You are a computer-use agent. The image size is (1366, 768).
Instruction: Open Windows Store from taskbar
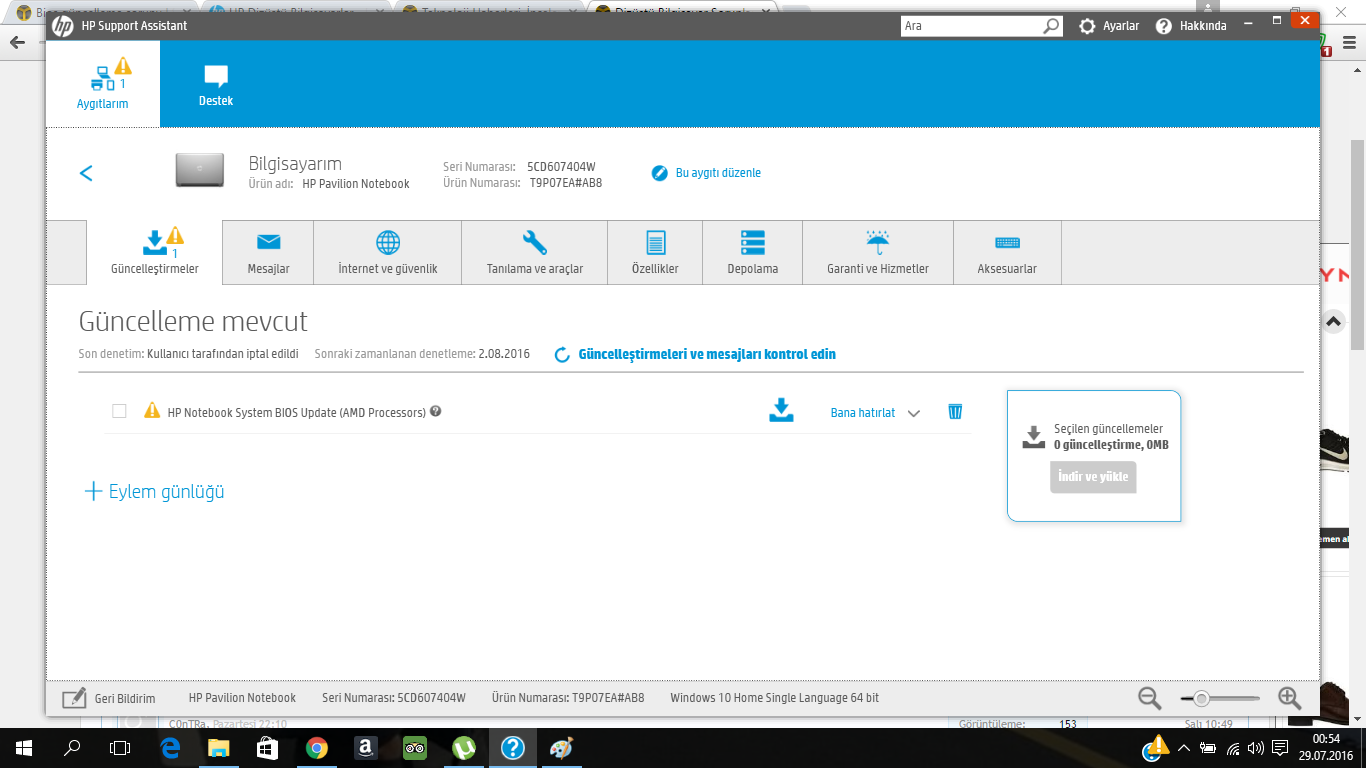point(268,747)
